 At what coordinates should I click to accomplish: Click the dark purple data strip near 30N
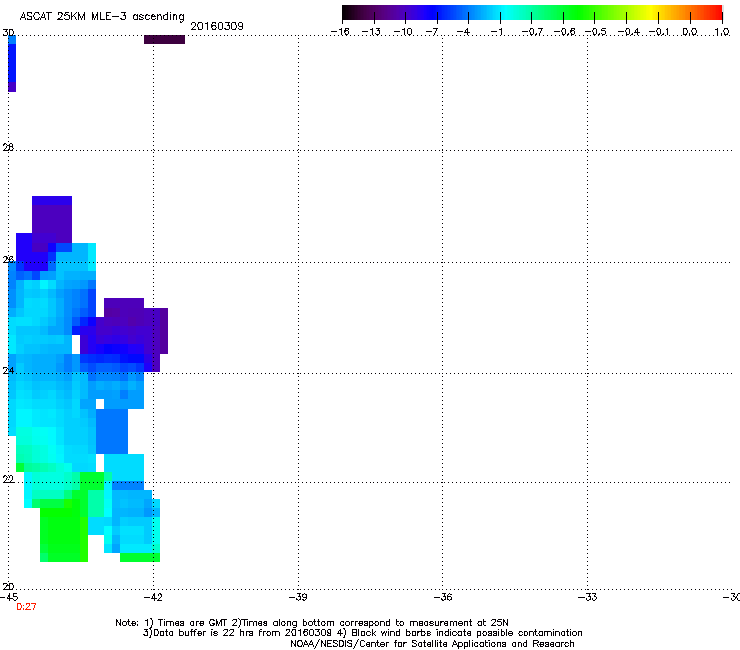click(x=164, y=40)
